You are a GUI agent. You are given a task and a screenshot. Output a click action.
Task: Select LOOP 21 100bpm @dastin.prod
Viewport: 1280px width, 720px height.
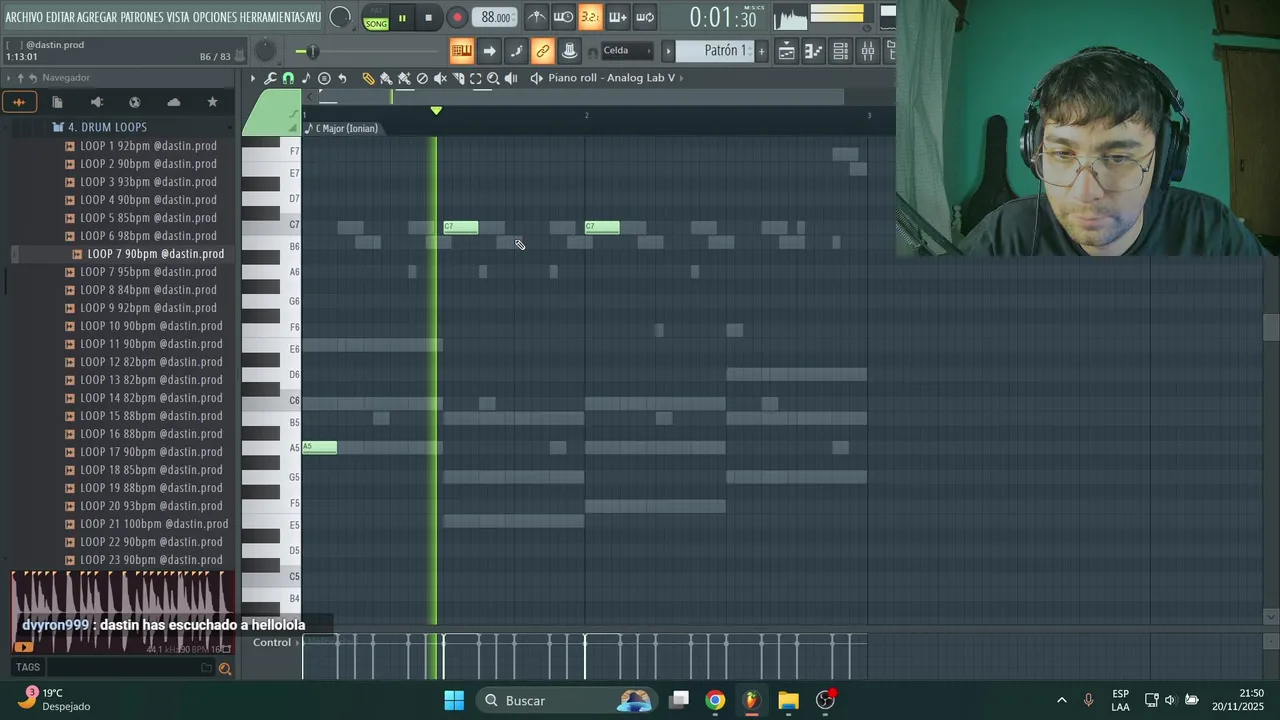pos(154,524)
